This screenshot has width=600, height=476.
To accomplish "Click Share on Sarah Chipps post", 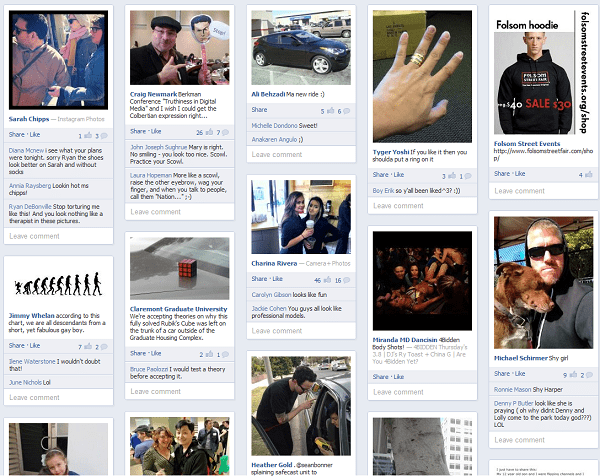I will click(16, 135).
